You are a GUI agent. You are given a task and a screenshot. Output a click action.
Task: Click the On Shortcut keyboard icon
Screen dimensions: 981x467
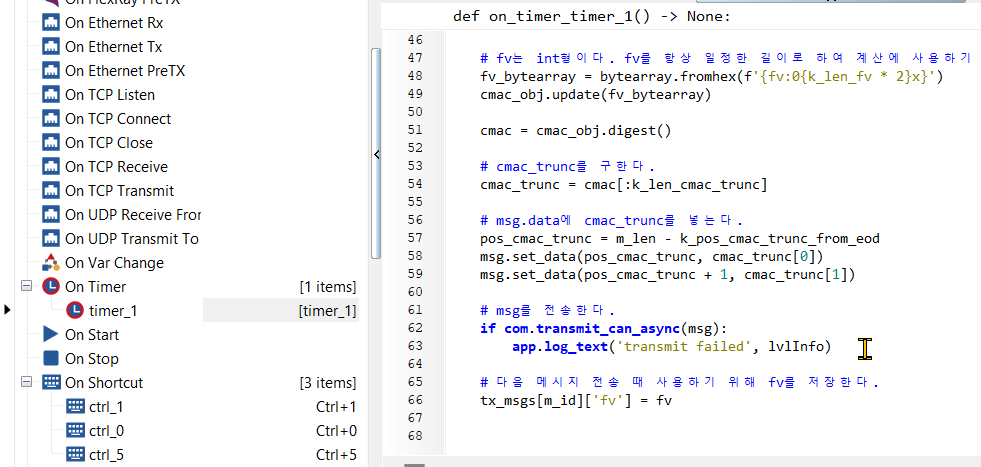click(51, 382)
